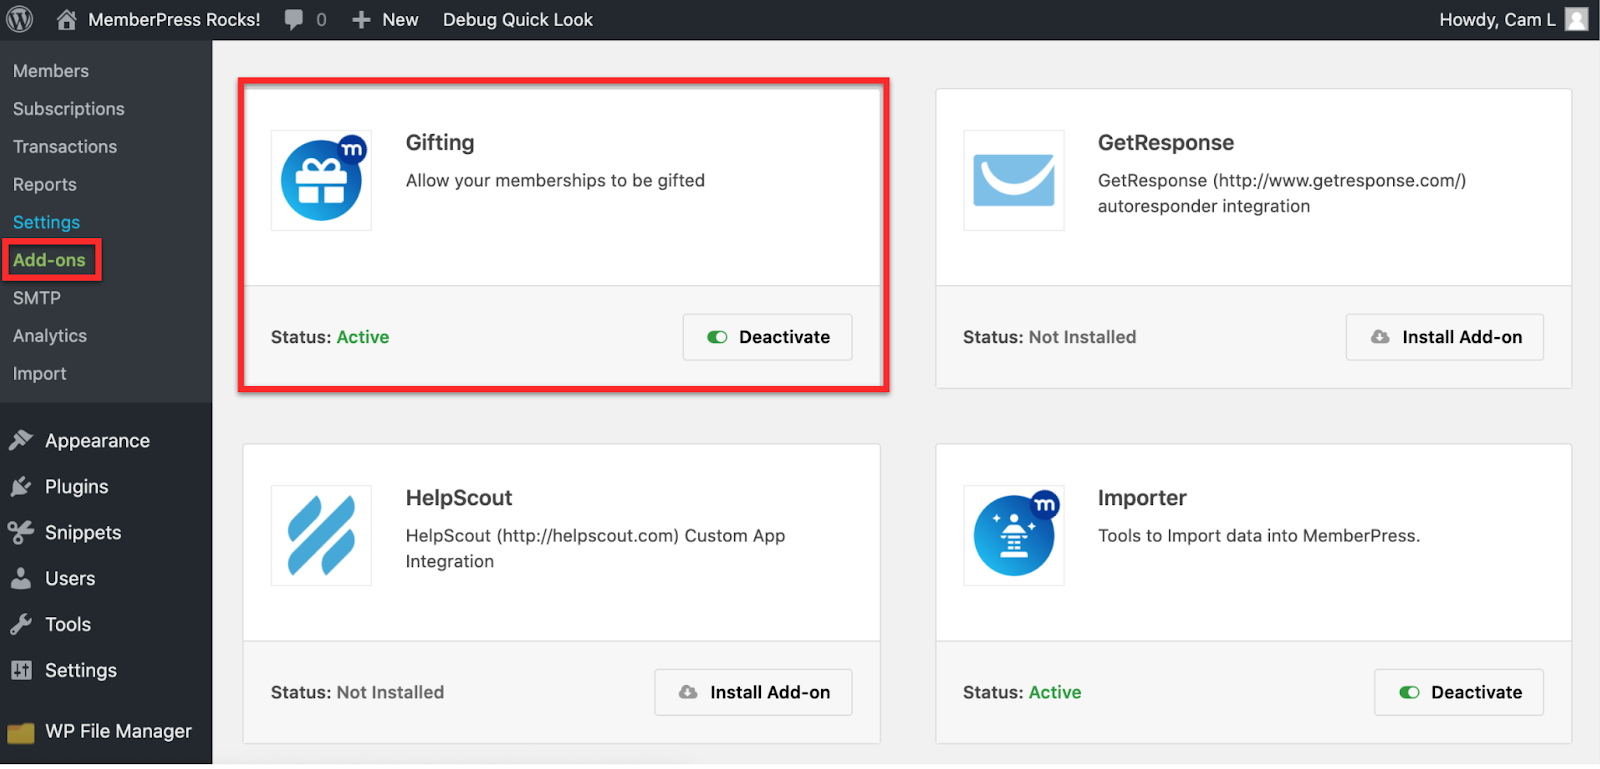Open the Tools menu label
The height and width of the screenshot is (769, 1600).
tap(68, 625)
